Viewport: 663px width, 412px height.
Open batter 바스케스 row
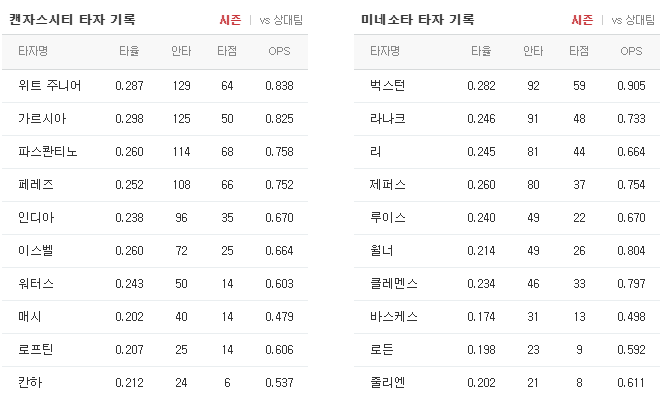507,317
